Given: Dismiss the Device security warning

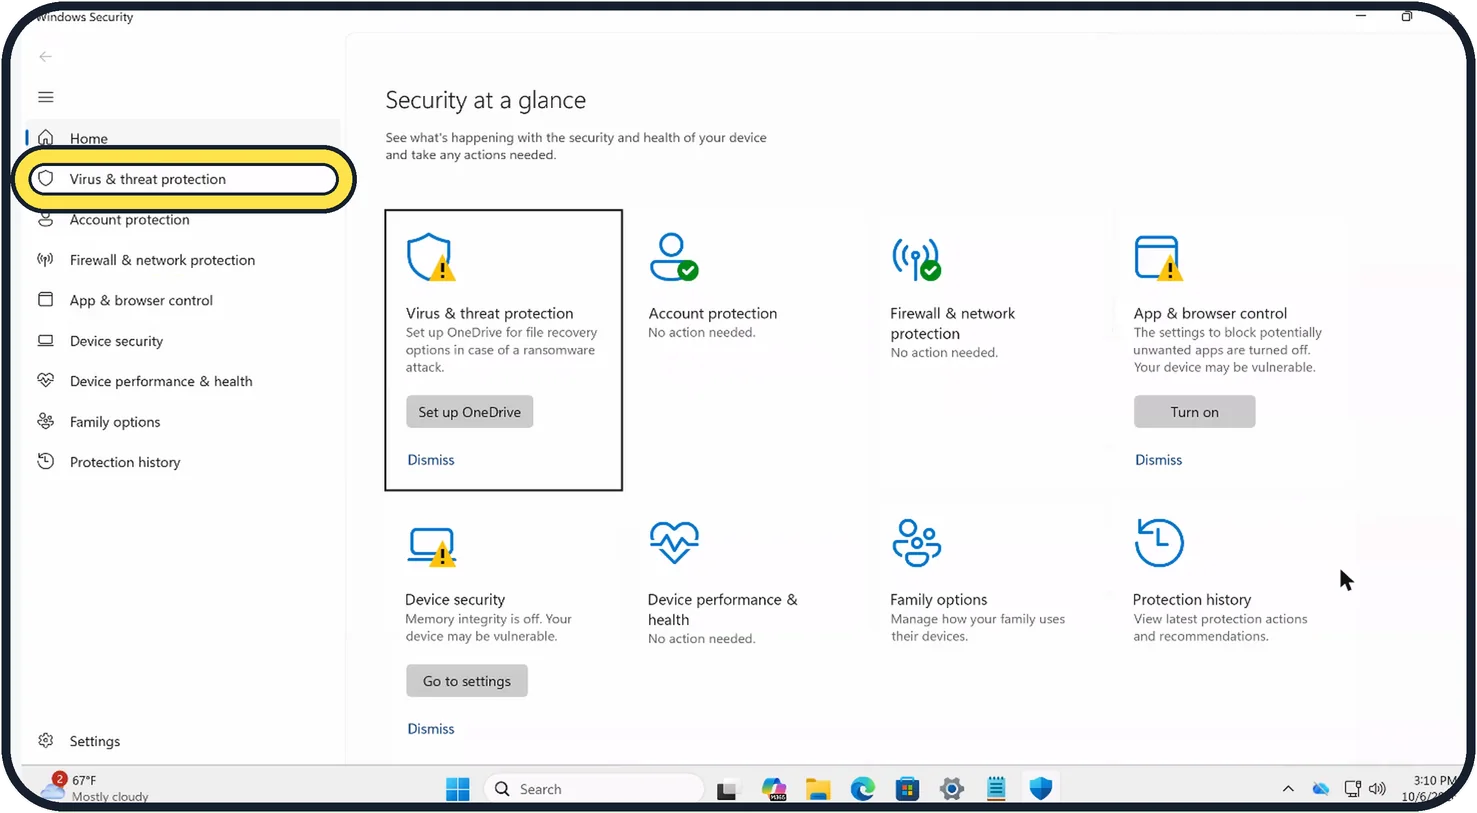Looking at the screenshot, I should [x=431, y=729].
